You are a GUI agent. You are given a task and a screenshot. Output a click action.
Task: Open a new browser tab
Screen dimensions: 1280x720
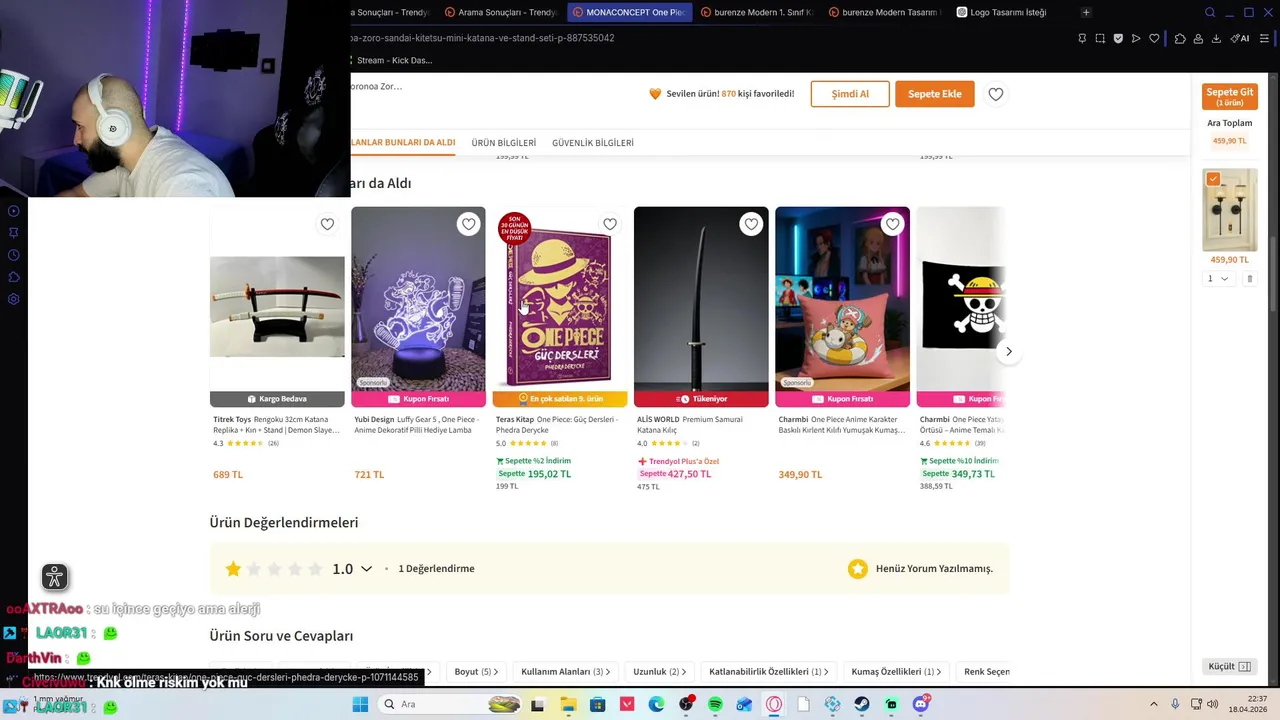pos(1086,12)
